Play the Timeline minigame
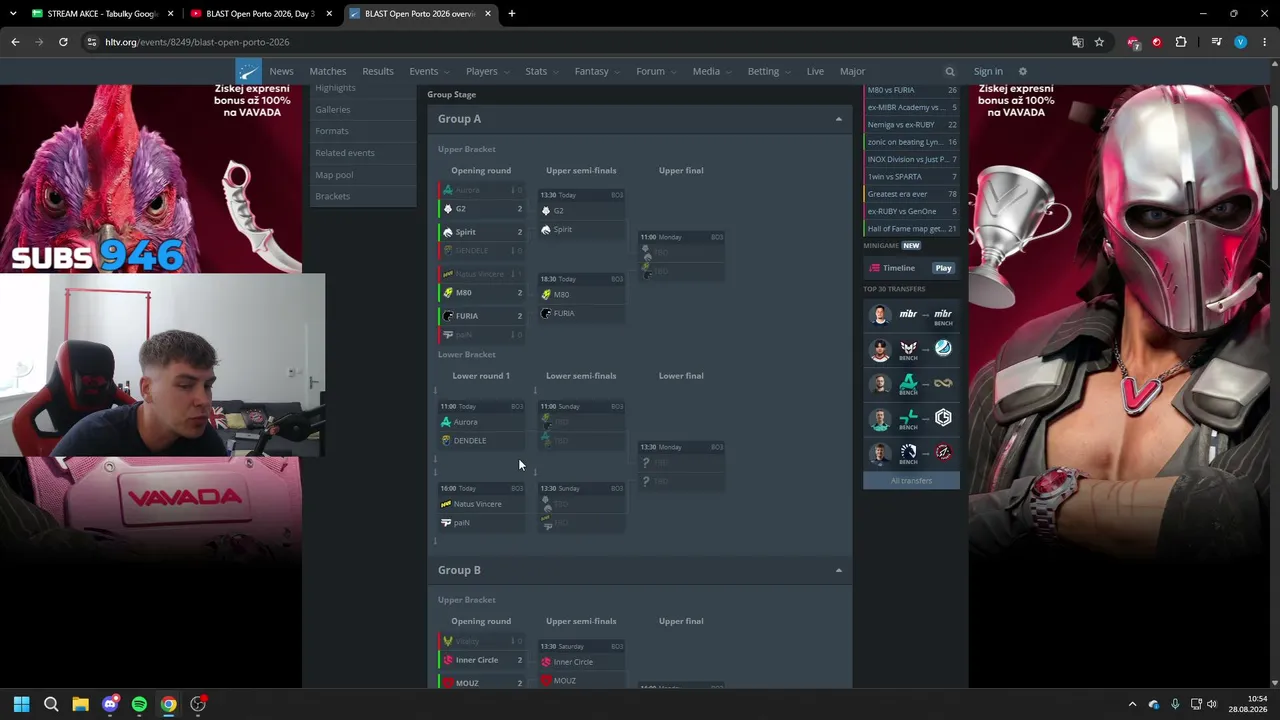1280x720 pixels. point(943,268)
